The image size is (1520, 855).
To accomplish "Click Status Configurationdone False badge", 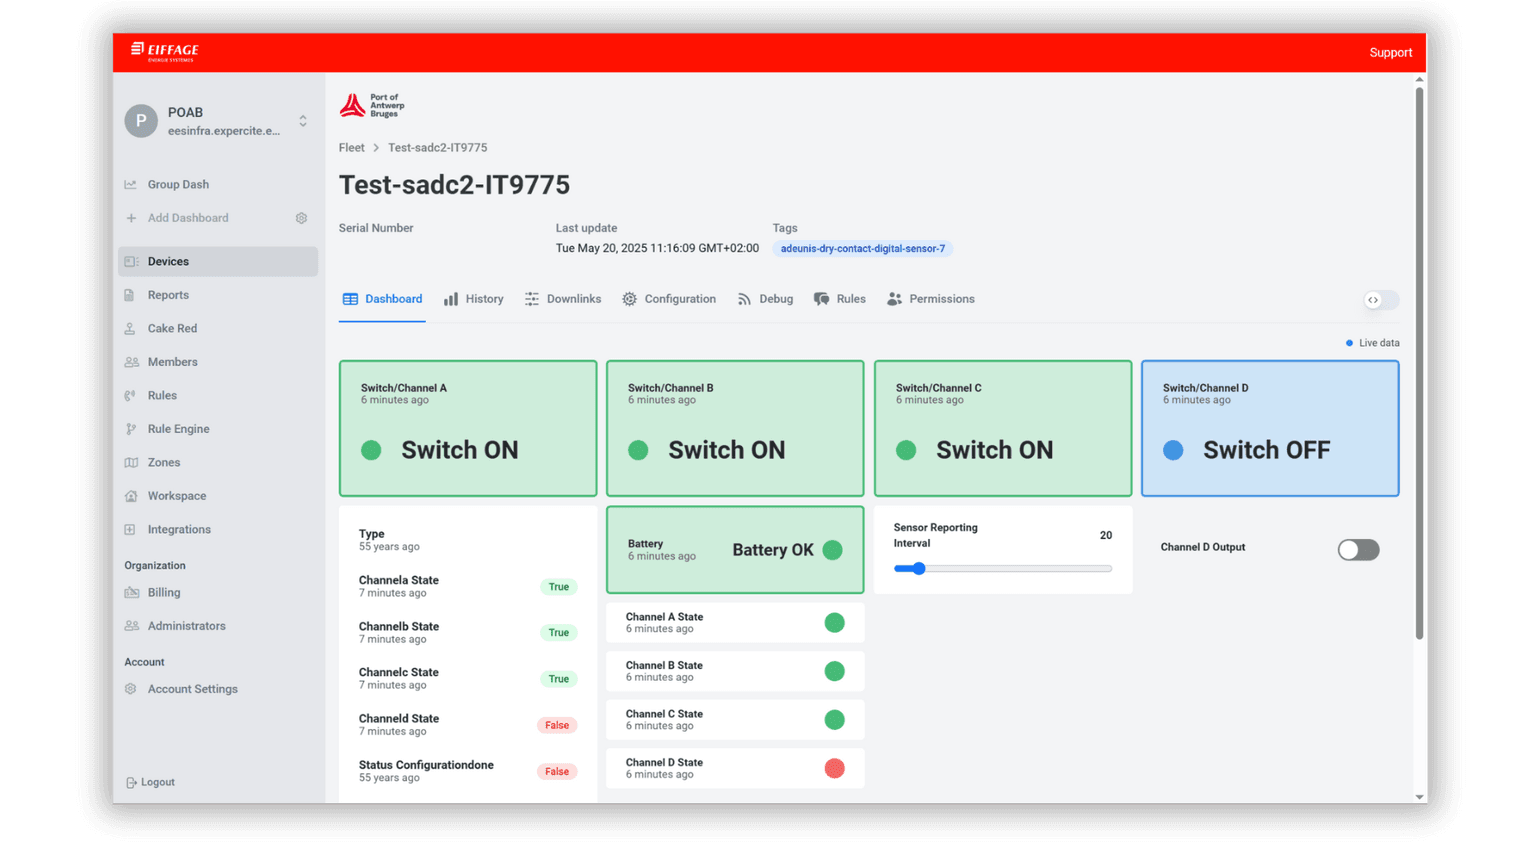I will pyautogui.click(x=557, y=771).
